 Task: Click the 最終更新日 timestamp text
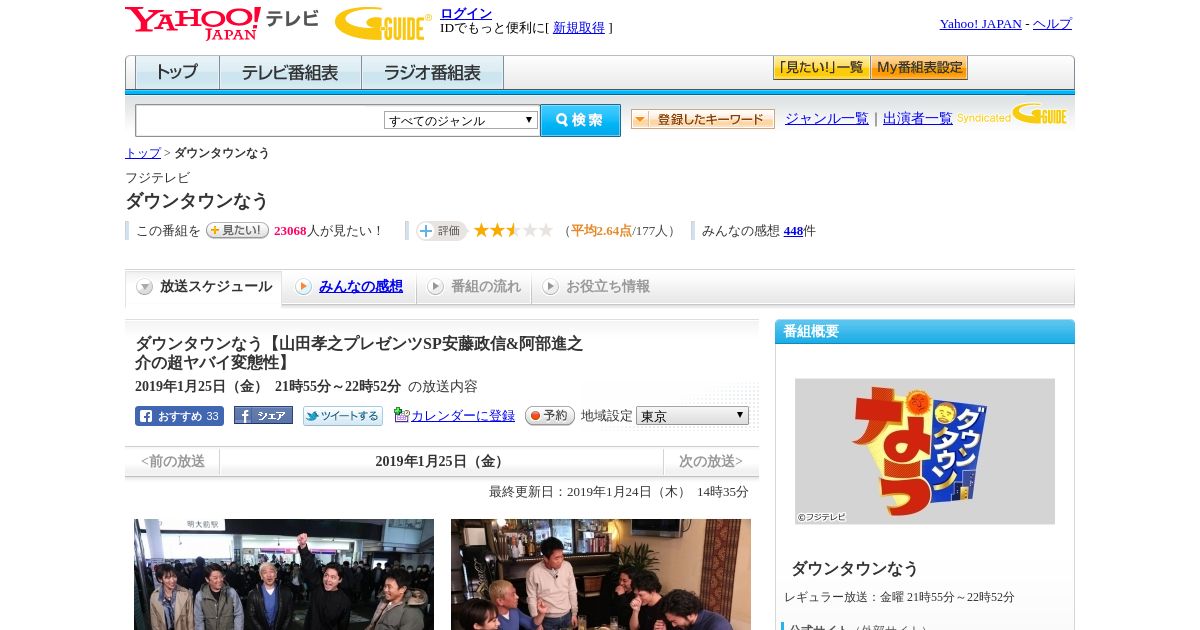(x=619, y=491)
